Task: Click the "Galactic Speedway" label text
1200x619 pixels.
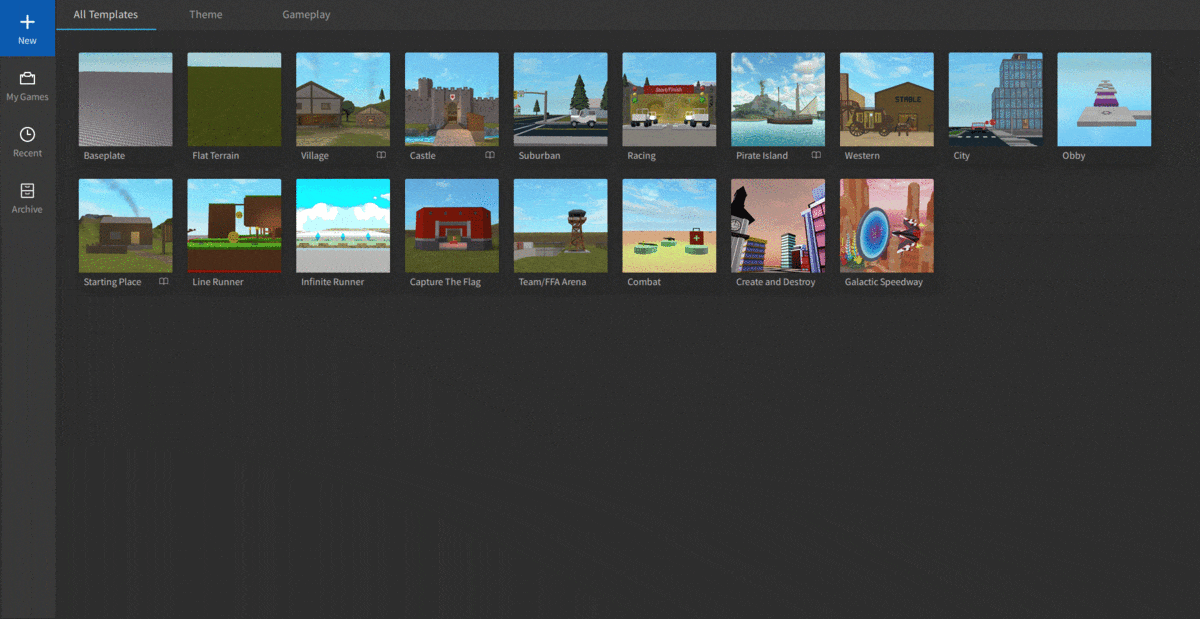Action: click(x=884, y=282)
